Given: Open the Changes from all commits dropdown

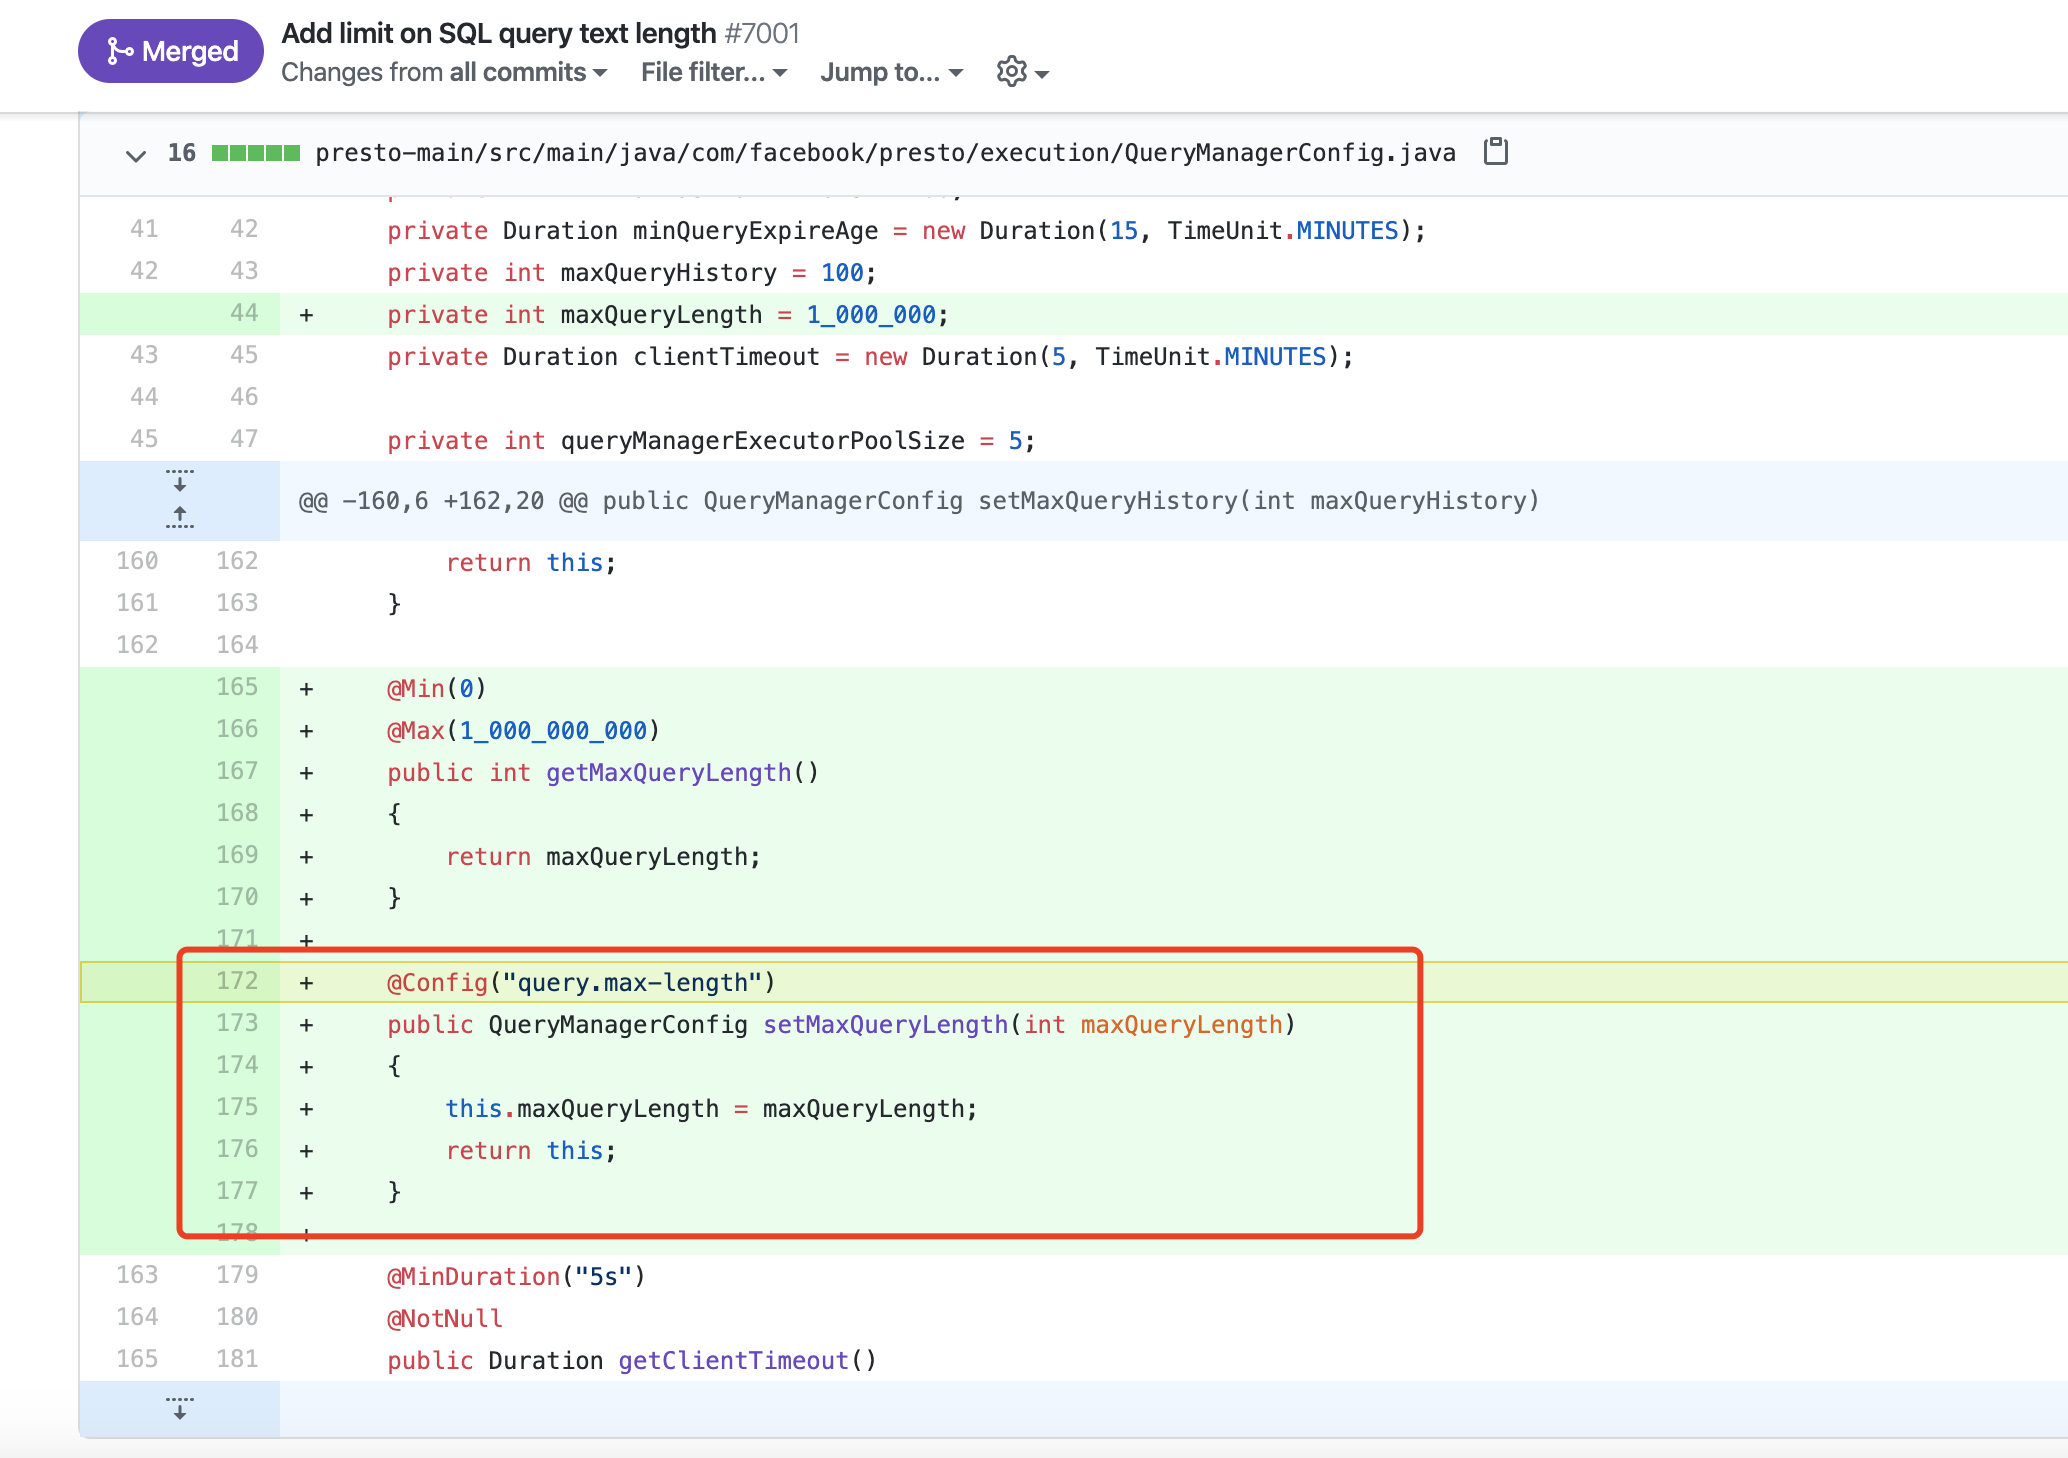Looking at the screenshot, I should [444, 72].
